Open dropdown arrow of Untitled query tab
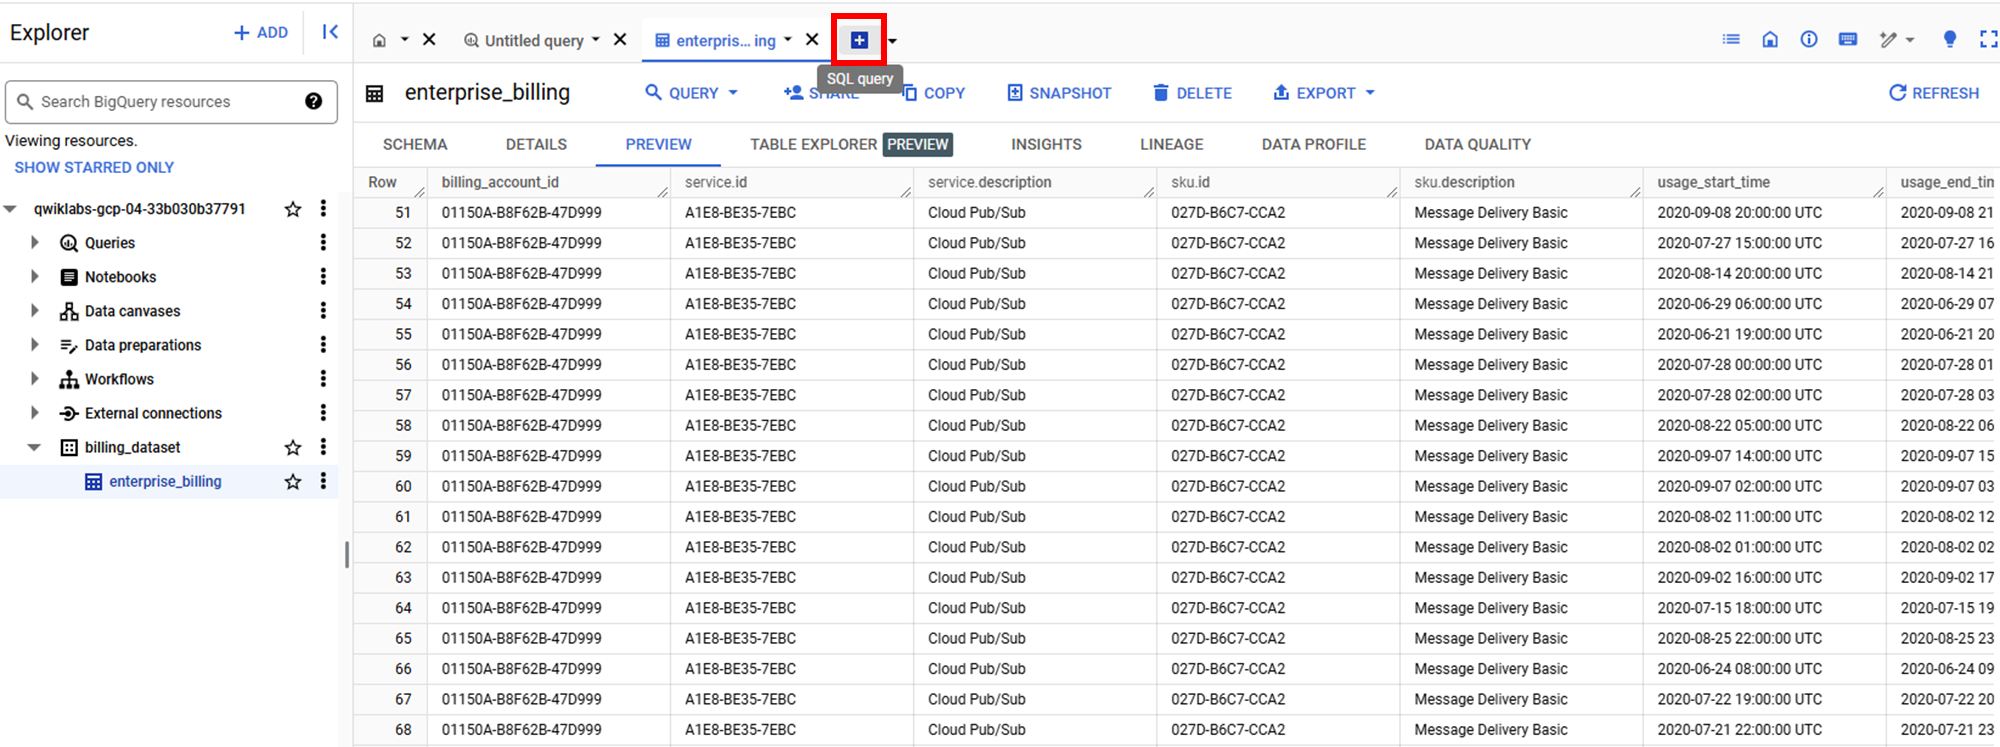 (596, 40)
